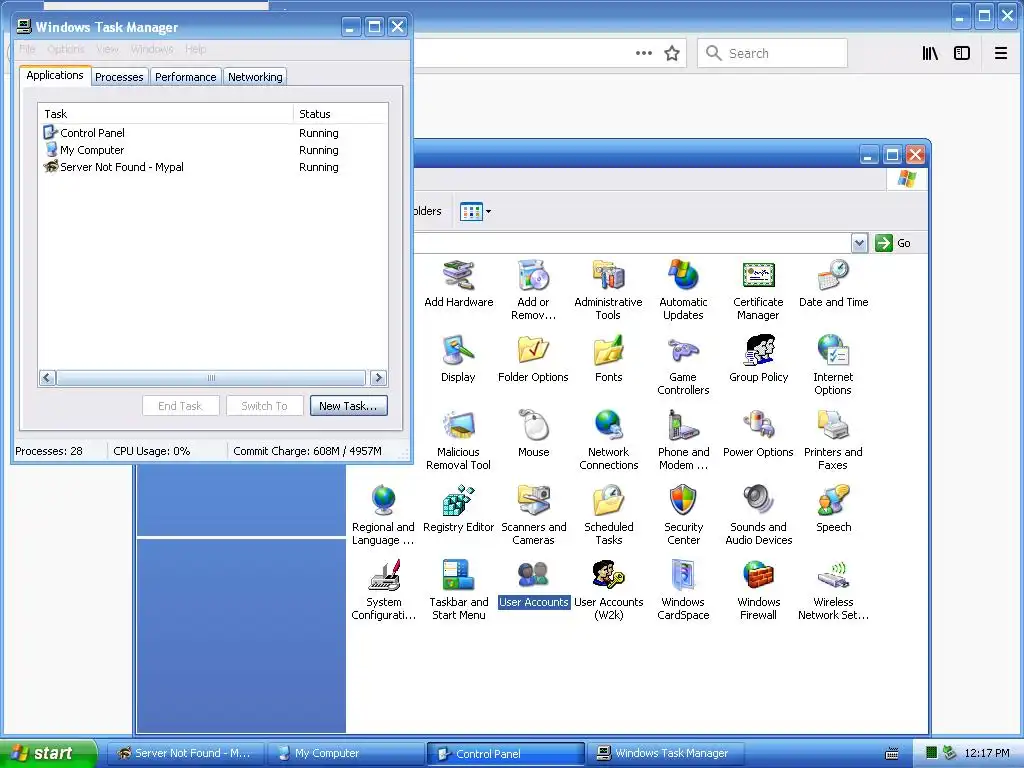The width and height of the screenshot is (1024, 768).
Task: Select the Applications tab
Action: [55, 75]
